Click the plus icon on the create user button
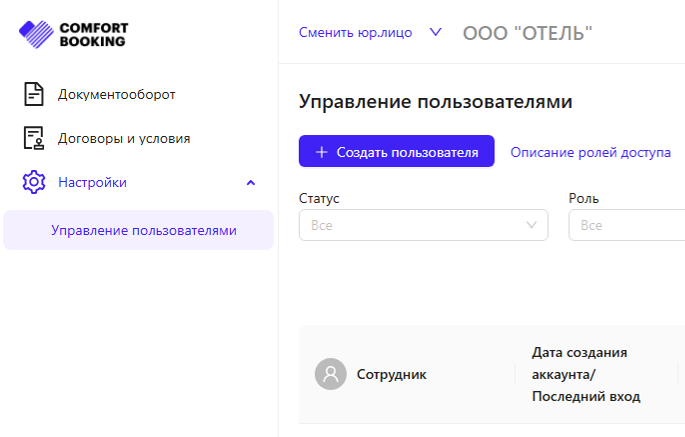The width and height of the screenshot is (685, 437). [x=321, y=152]
